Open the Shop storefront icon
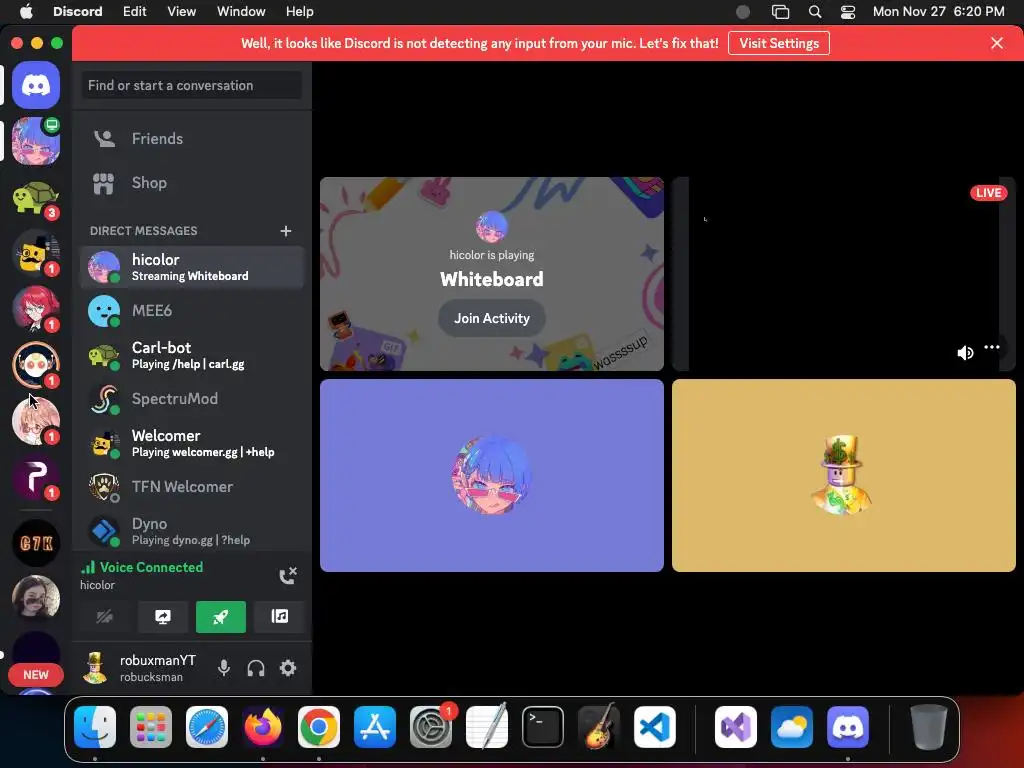Image resolution: width=1024 pixels, height=768 pixels. pos(104,184)
